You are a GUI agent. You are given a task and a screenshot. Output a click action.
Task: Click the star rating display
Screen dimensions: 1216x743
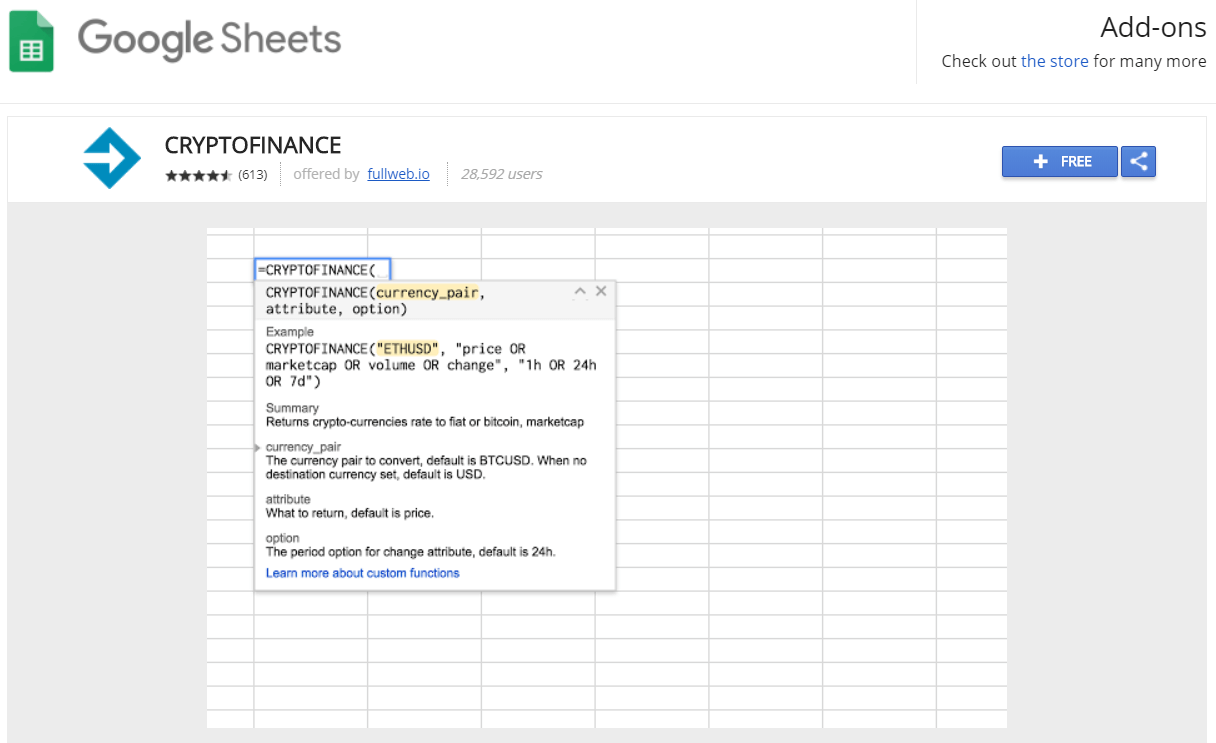pyautogui.click(x=198, y=175)
